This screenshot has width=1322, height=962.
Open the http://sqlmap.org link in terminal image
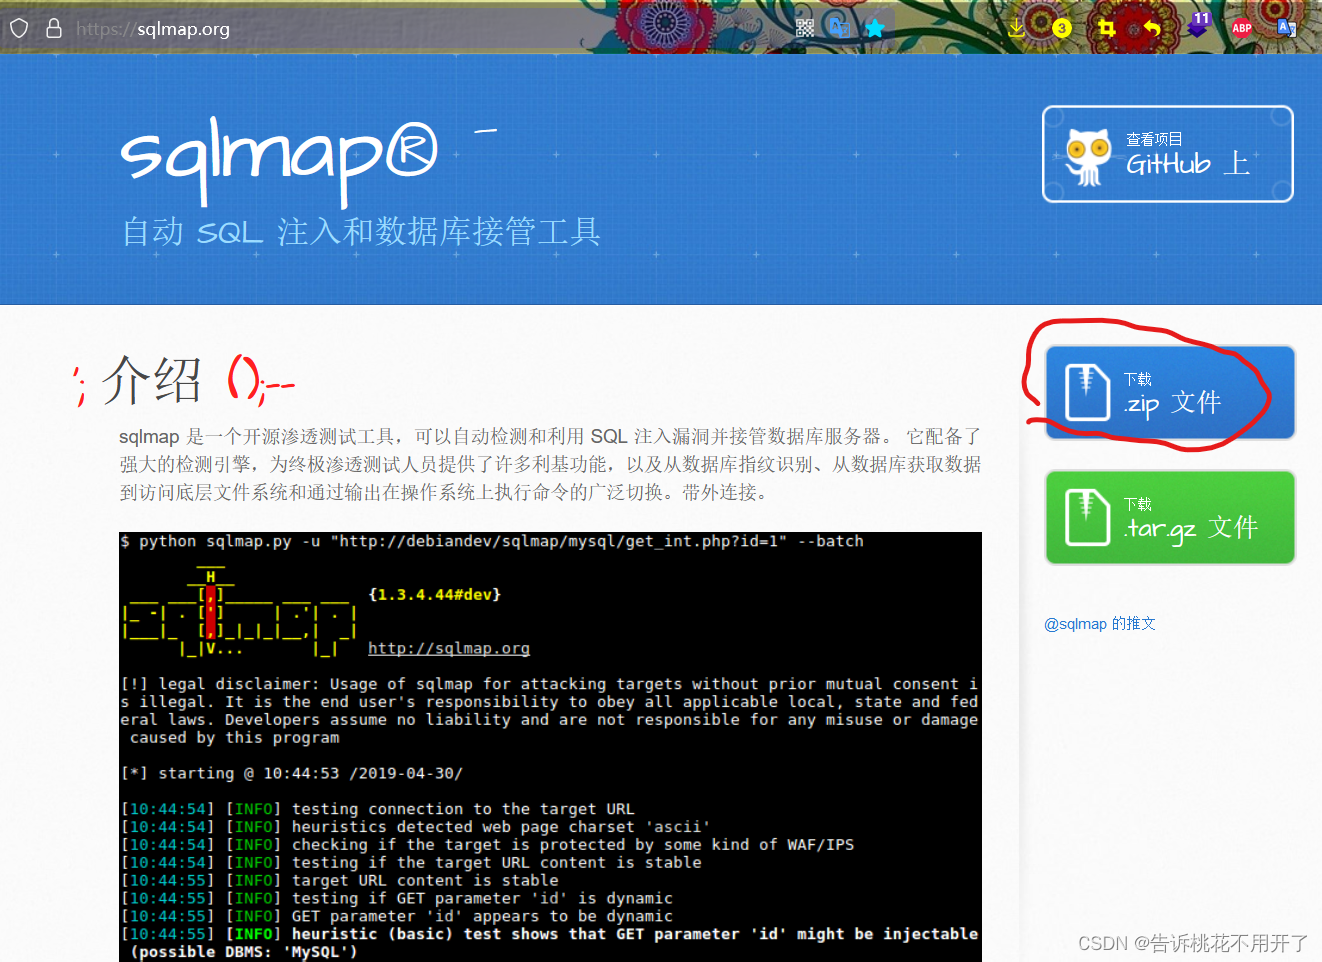pos(449,648)
